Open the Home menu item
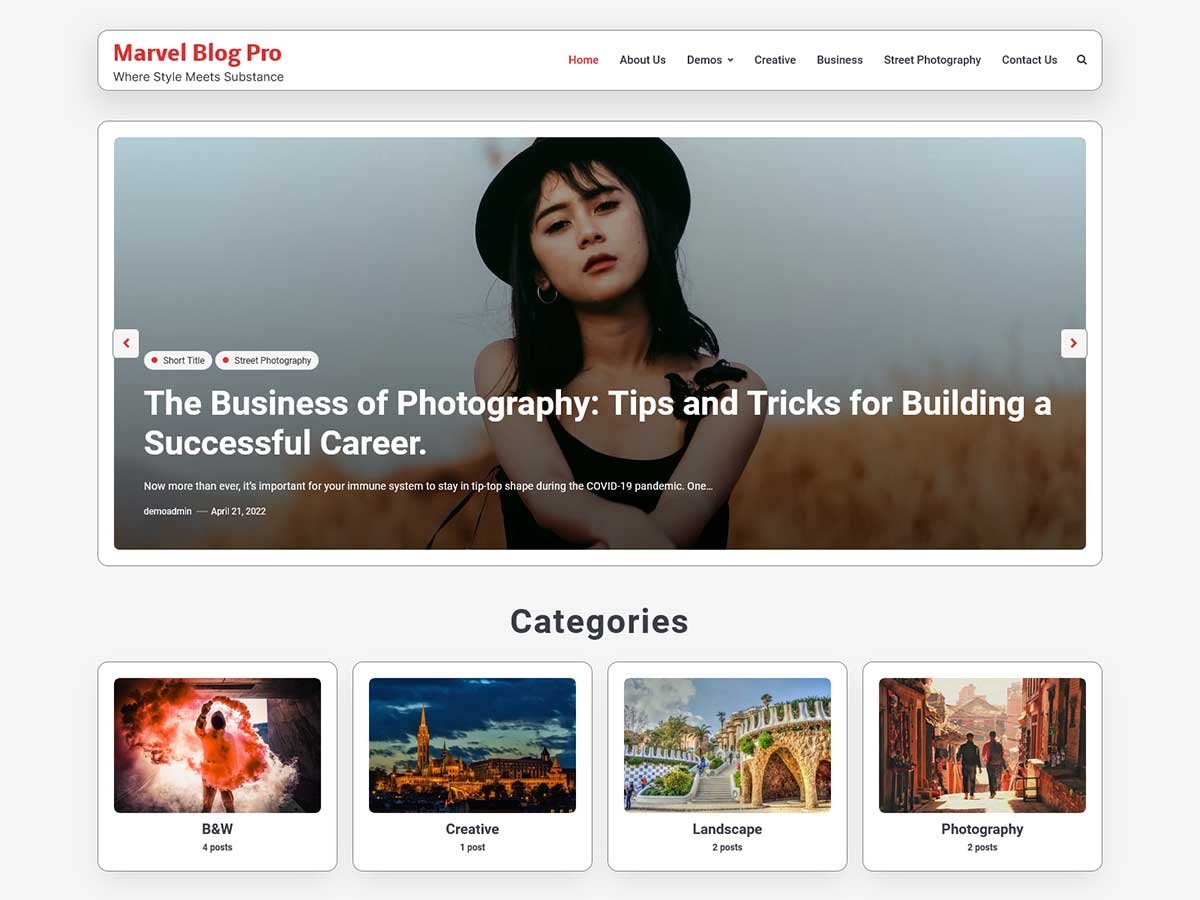This screenshot has height=900, width=1200. tap(583, 60)
